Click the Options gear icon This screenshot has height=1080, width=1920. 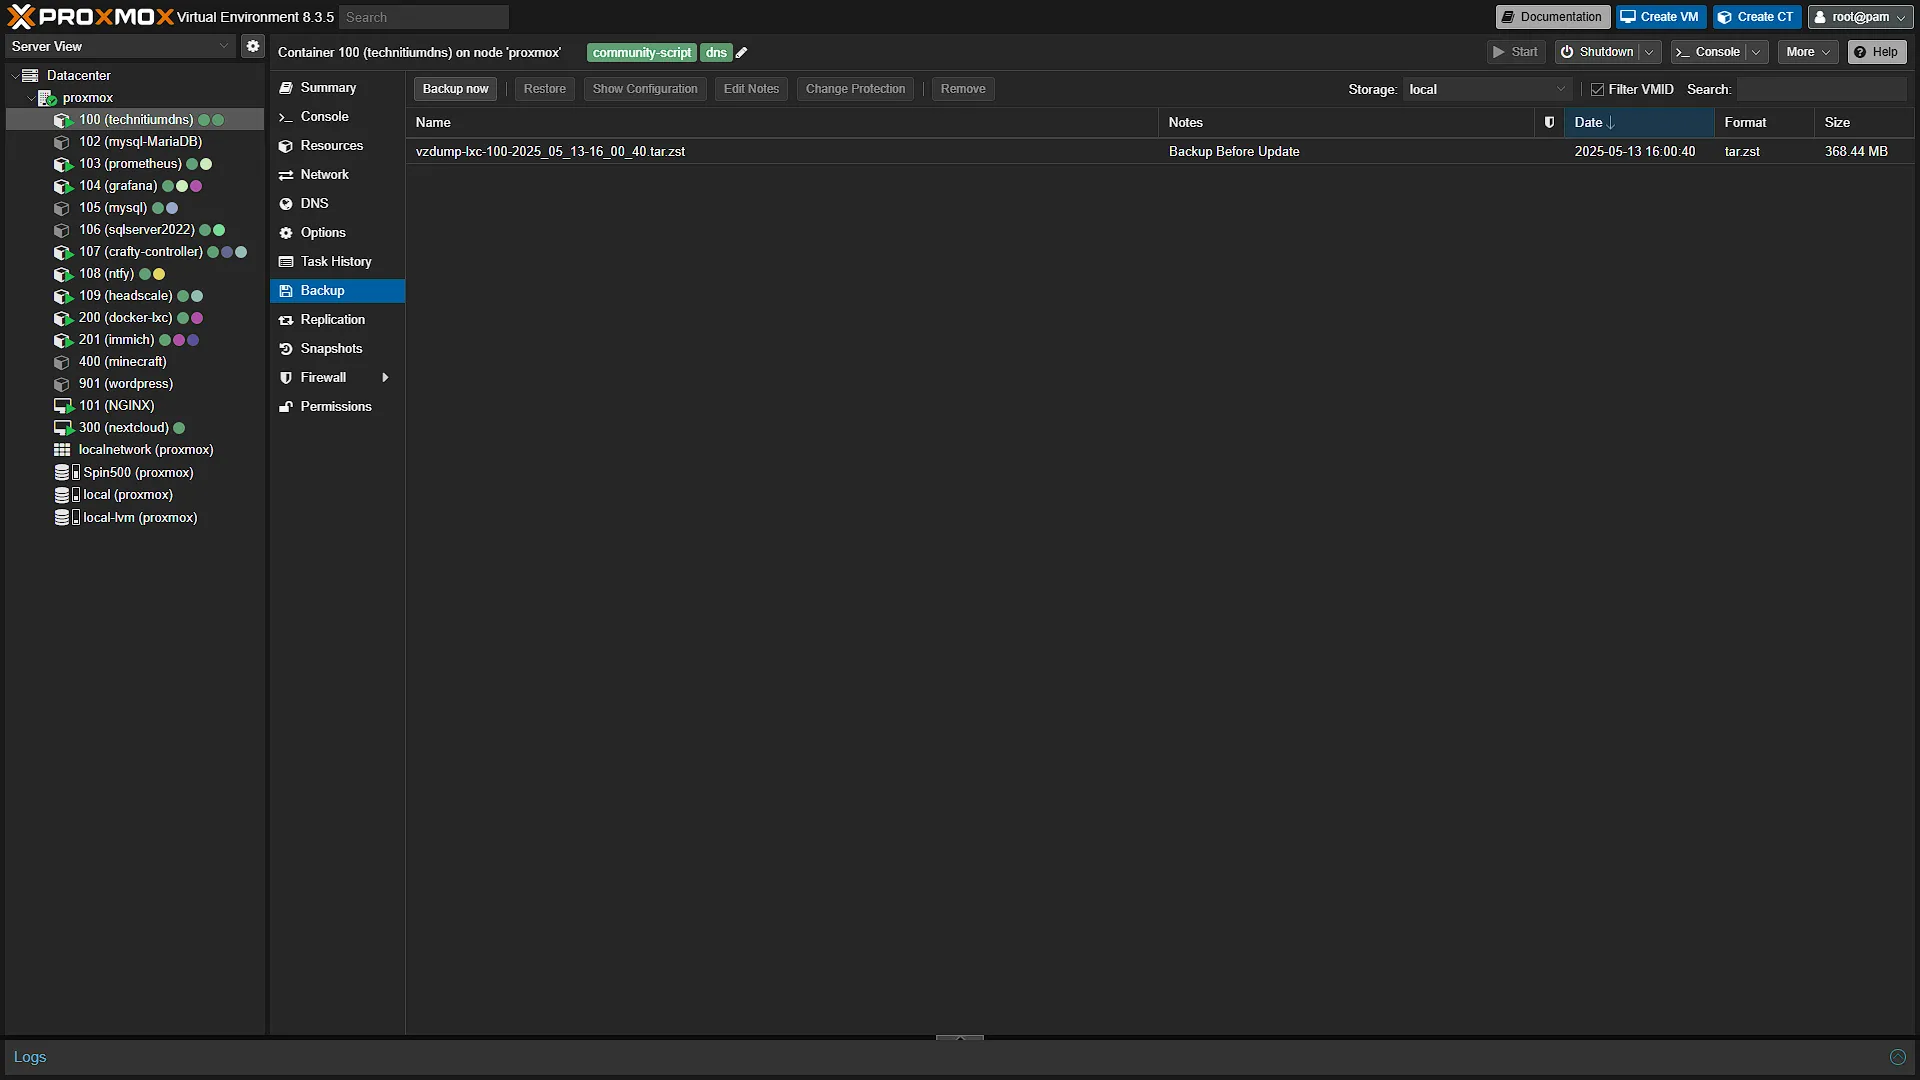click(x=286, y=233)
